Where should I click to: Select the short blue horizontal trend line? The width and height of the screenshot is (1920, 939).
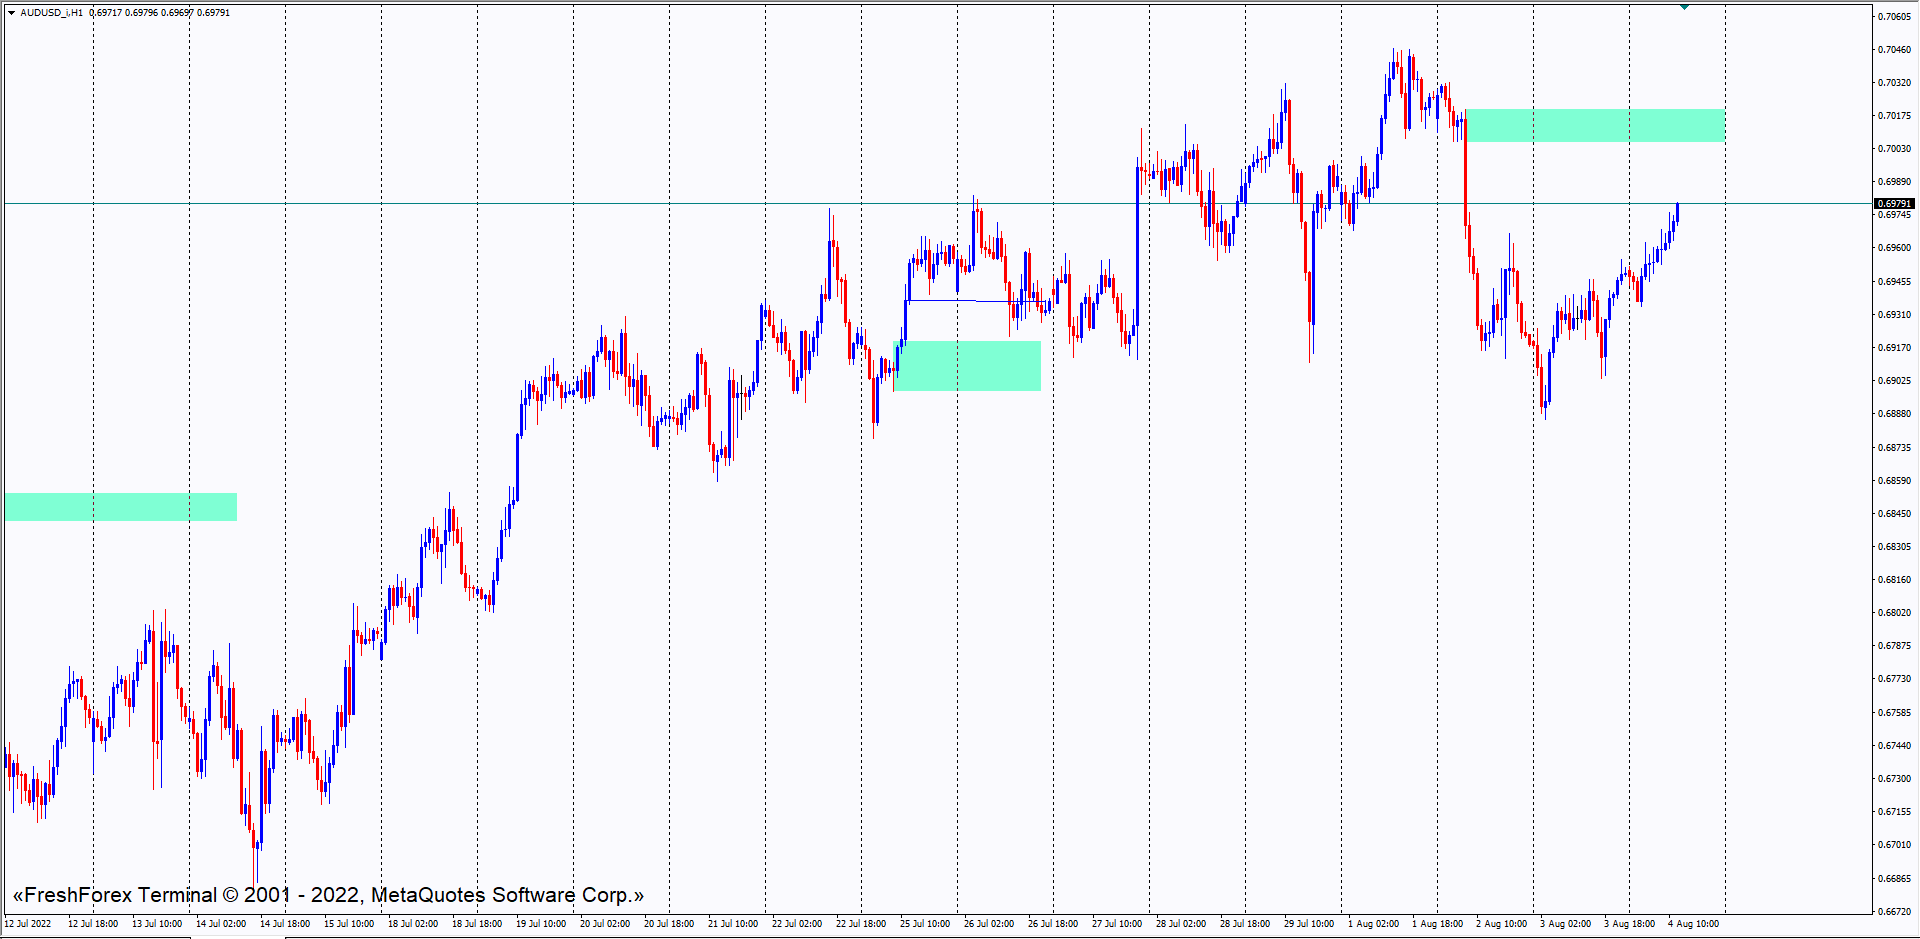coord(960,300)
